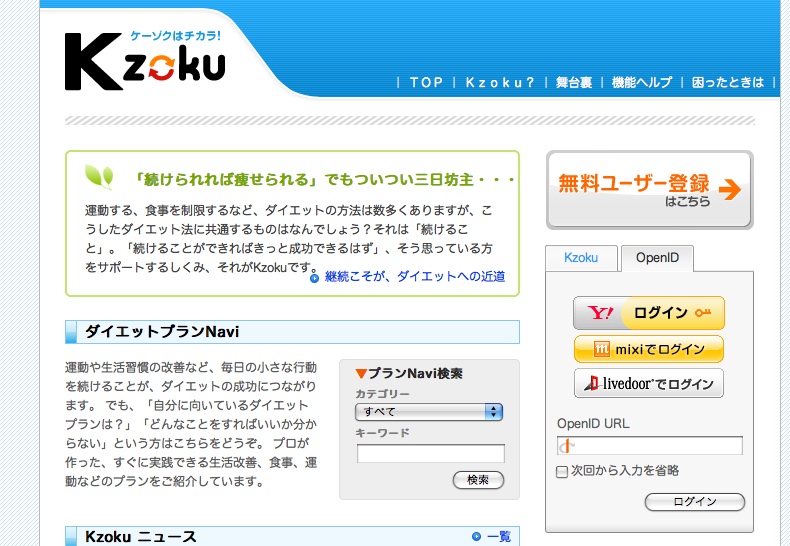Open the TOP navigation link

click(x=426, y=82)
